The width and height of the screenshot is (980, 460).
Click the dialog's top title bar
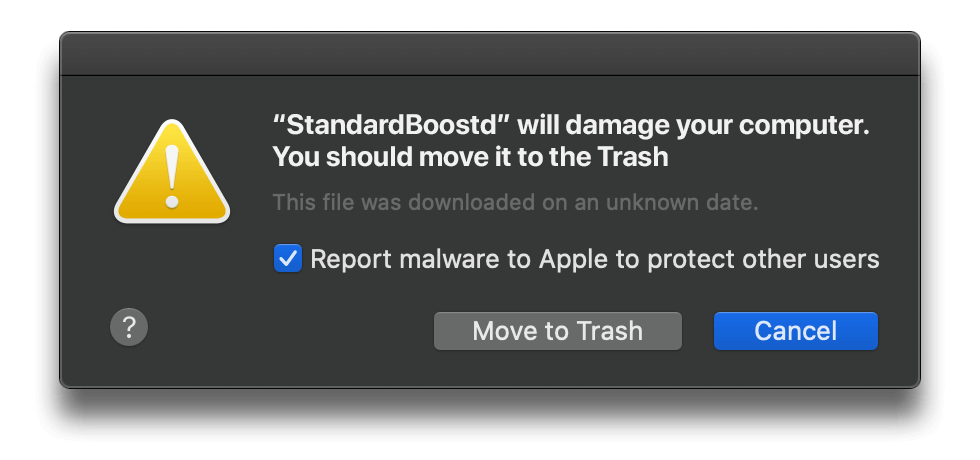(x=489, y=53)
